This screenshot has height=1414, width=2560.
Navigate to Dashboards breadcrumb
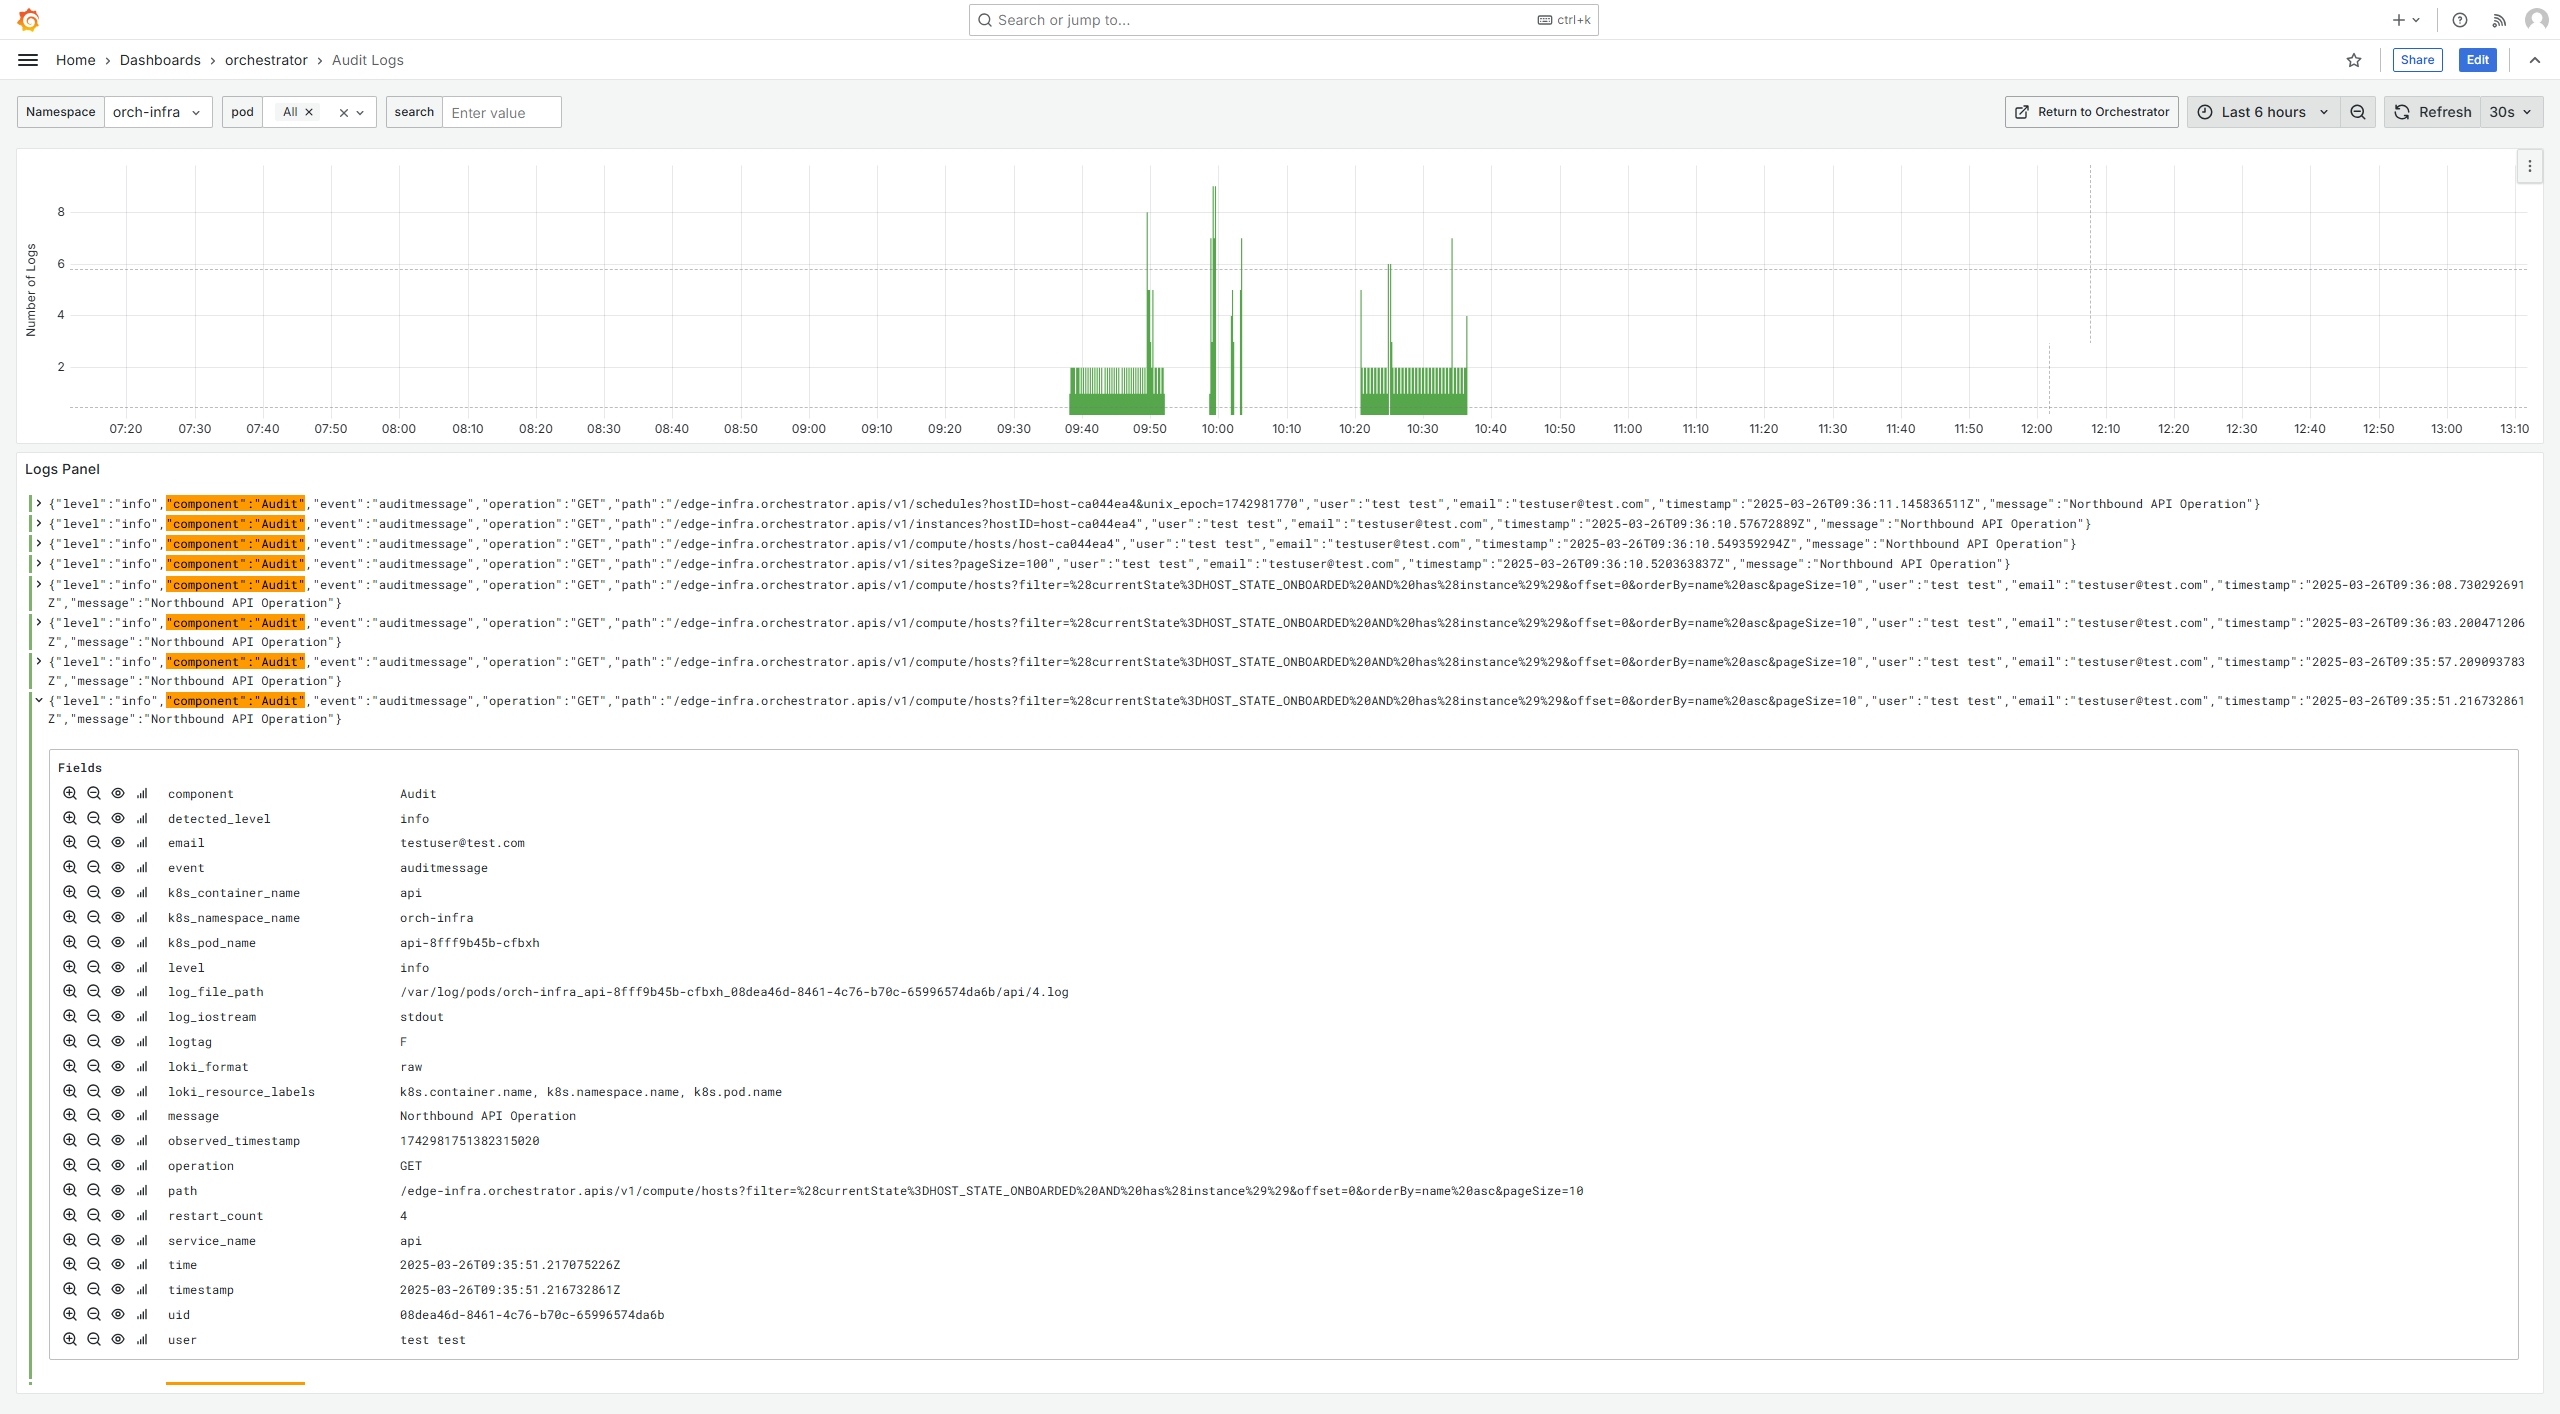(x=160, y=60)
